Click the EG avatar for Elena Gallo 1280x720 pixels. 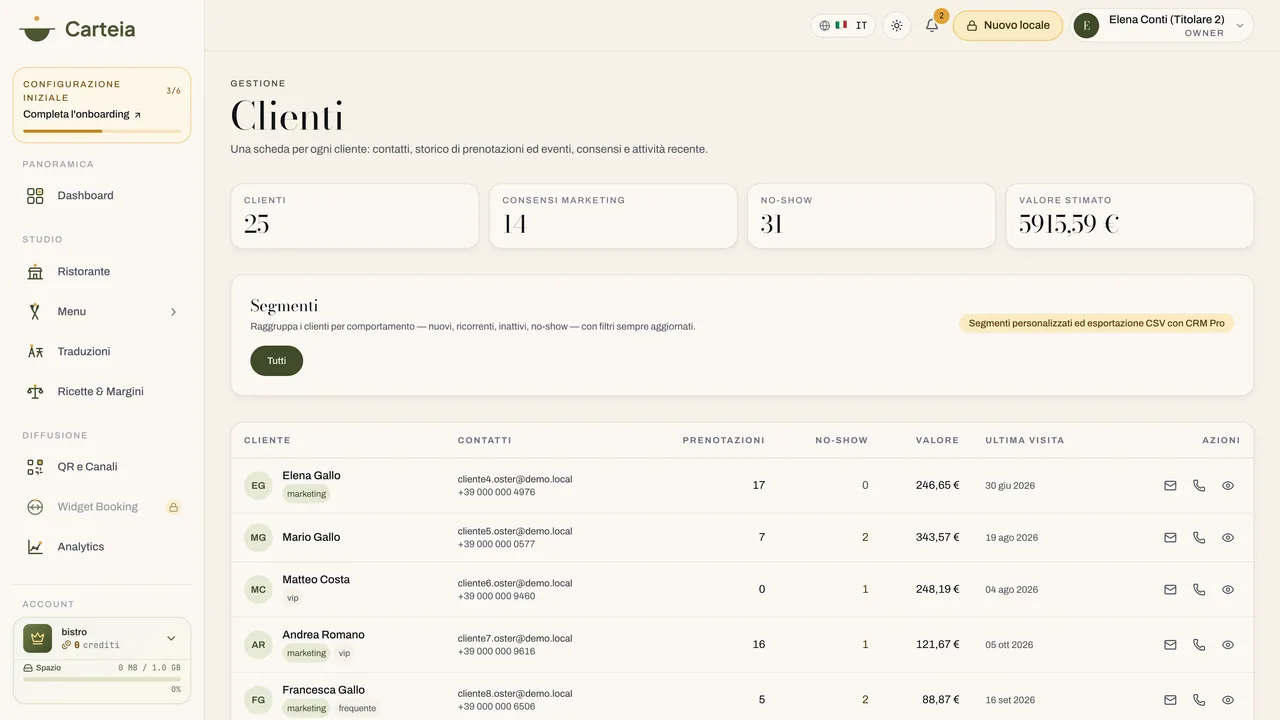point(258,486)
